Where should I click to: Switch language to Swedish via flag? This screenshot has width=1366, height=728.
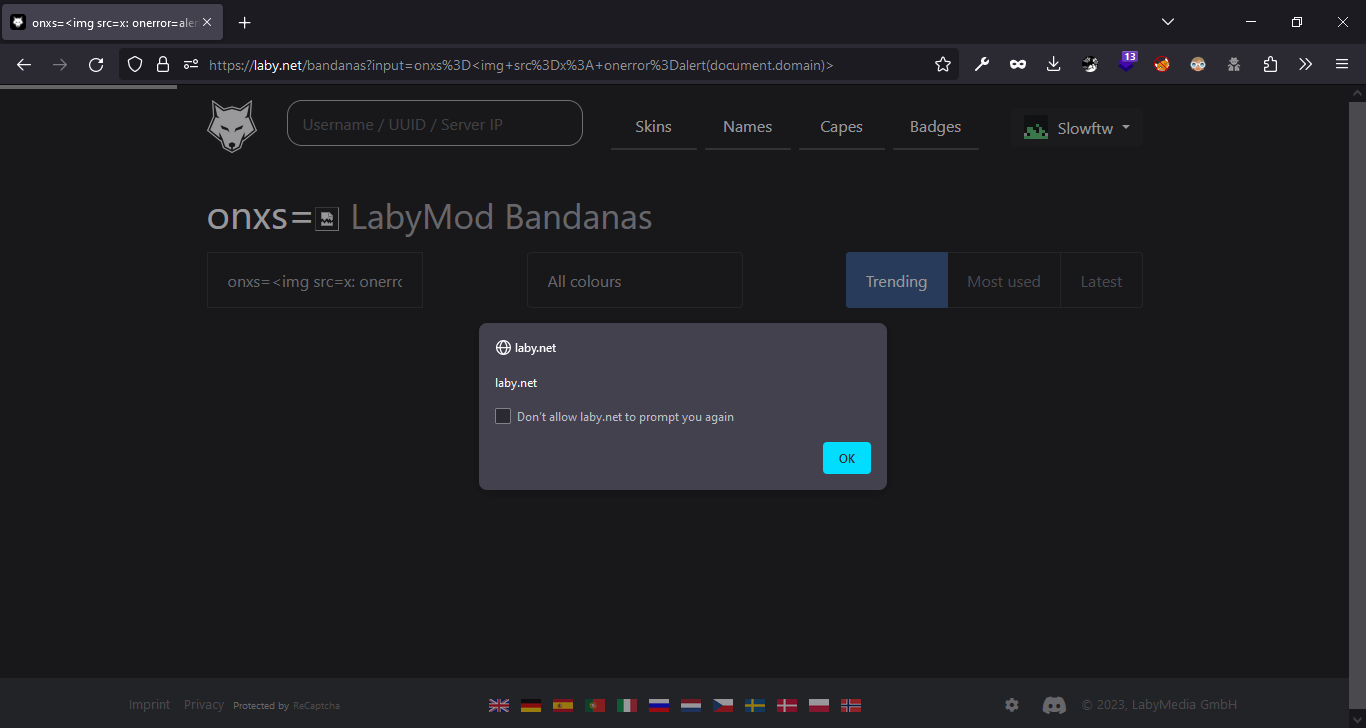pos(755,705)
